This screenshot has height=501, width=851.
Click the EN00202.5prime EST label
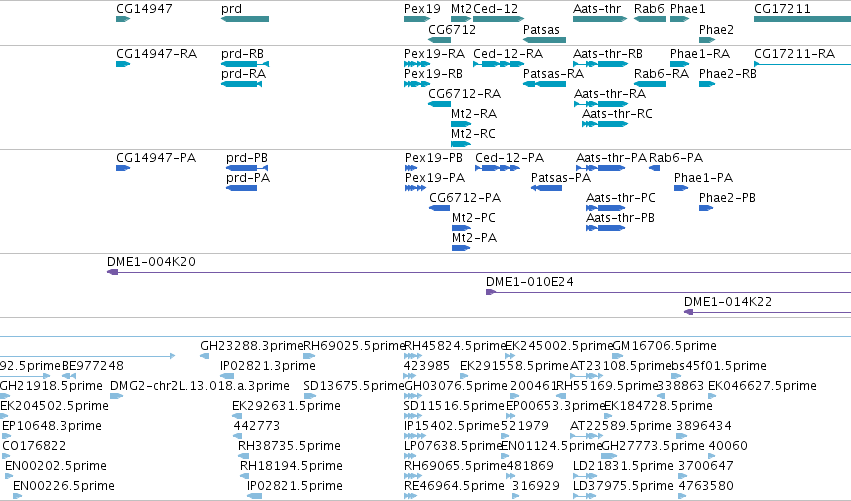pos(56,466)
